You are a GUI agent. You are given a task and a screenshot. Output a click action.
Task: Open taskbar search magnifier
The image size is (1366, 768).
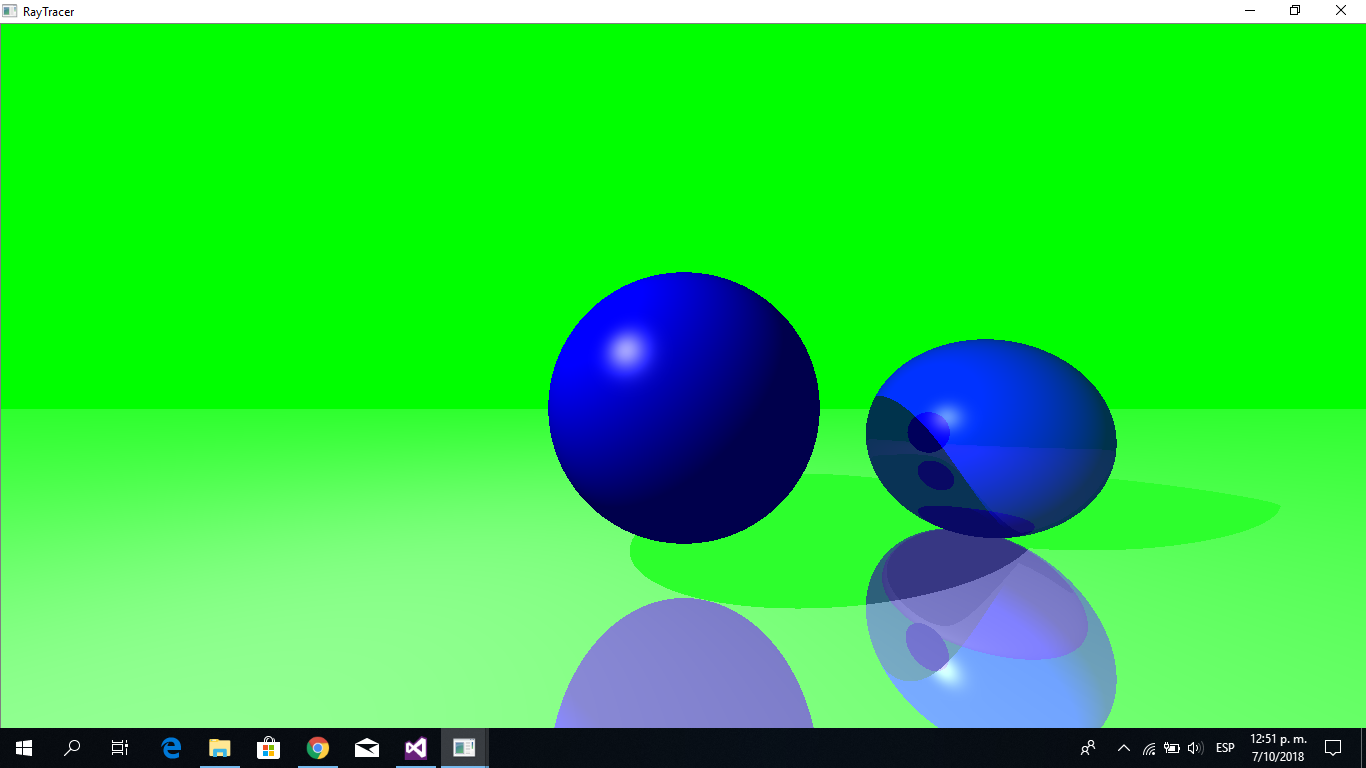click(x=72, y=748)
